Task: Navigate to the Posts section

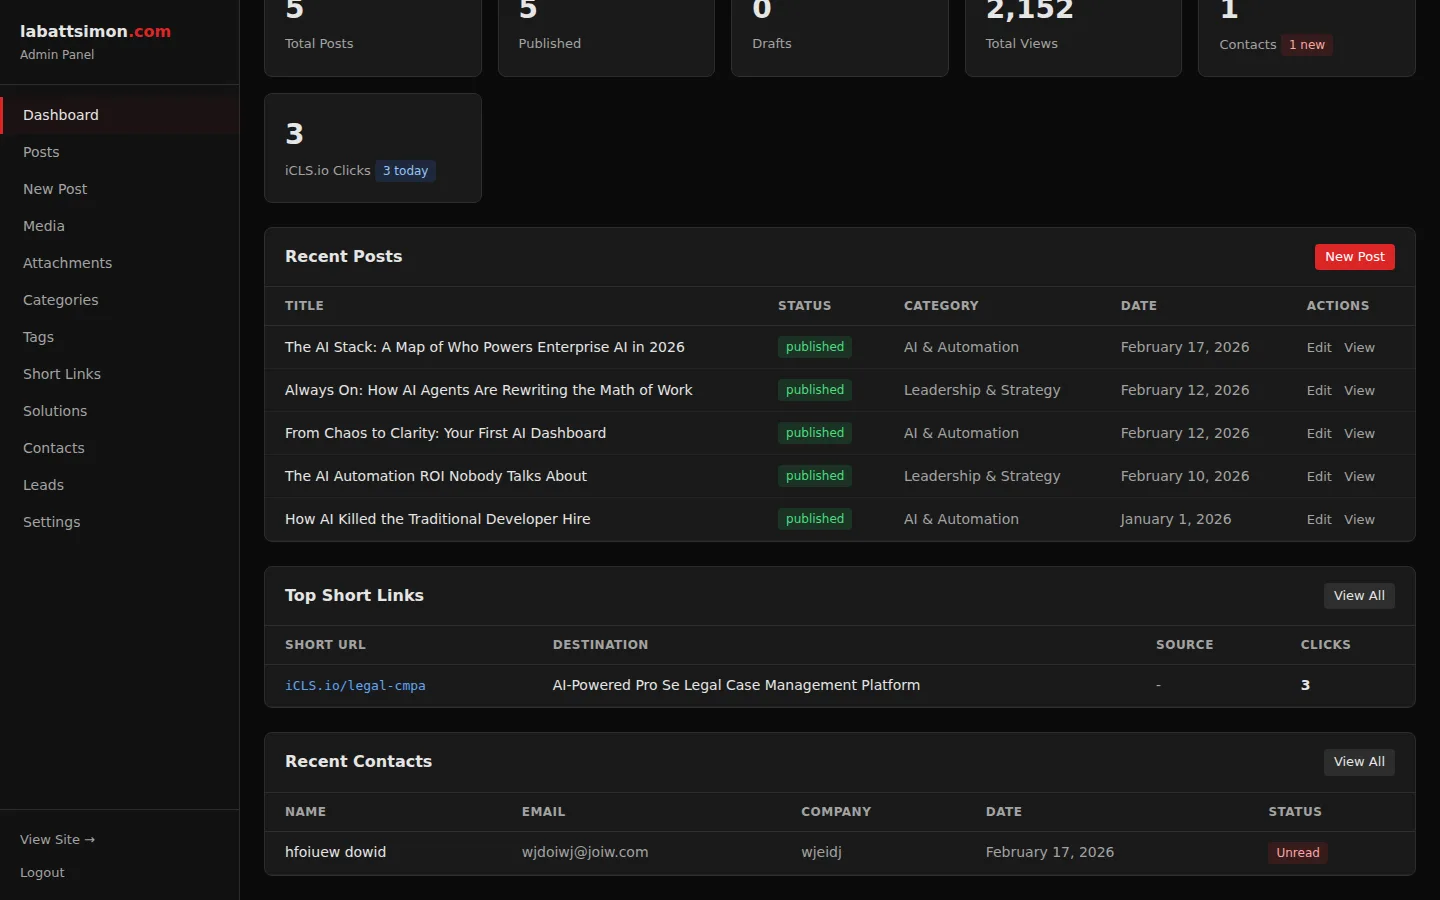Action: click(x=41, y=152)
